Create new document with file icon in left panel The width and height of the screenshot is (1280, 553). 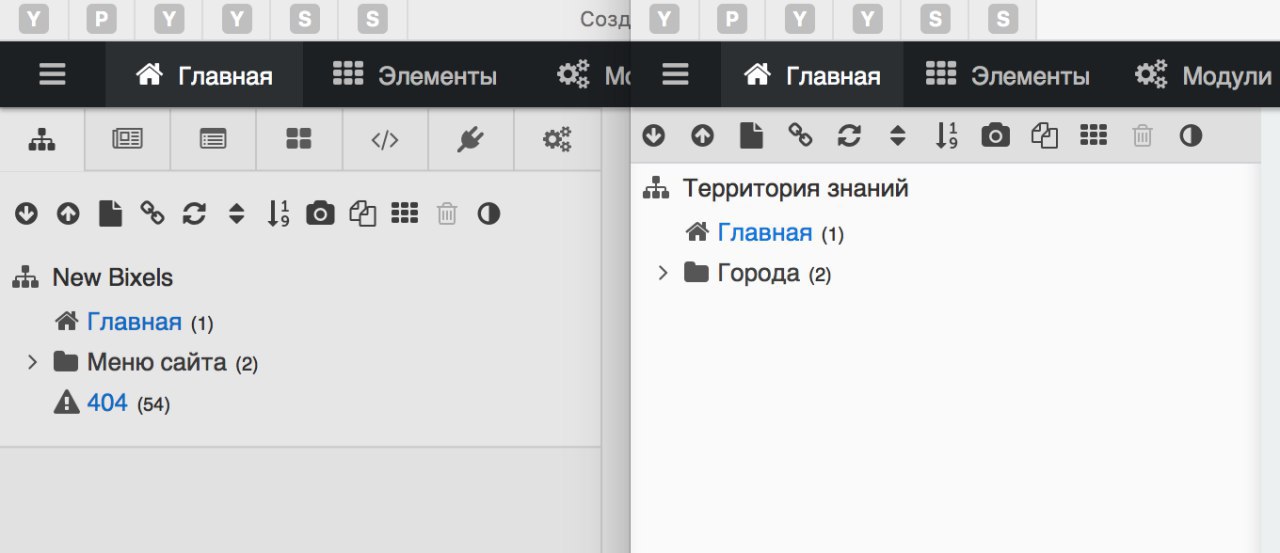pyautogui.click(x=110, y=213)
